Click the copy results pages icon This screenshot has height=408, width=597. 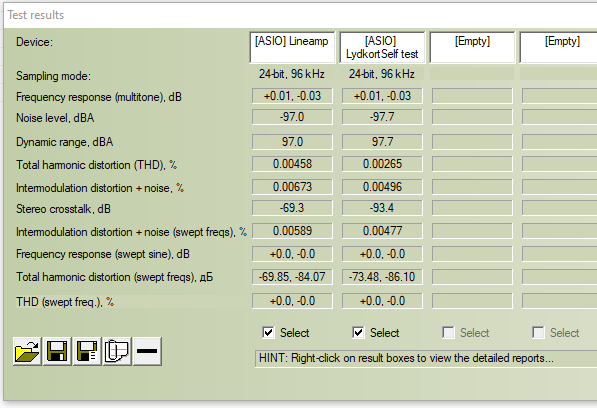(117, 351)
